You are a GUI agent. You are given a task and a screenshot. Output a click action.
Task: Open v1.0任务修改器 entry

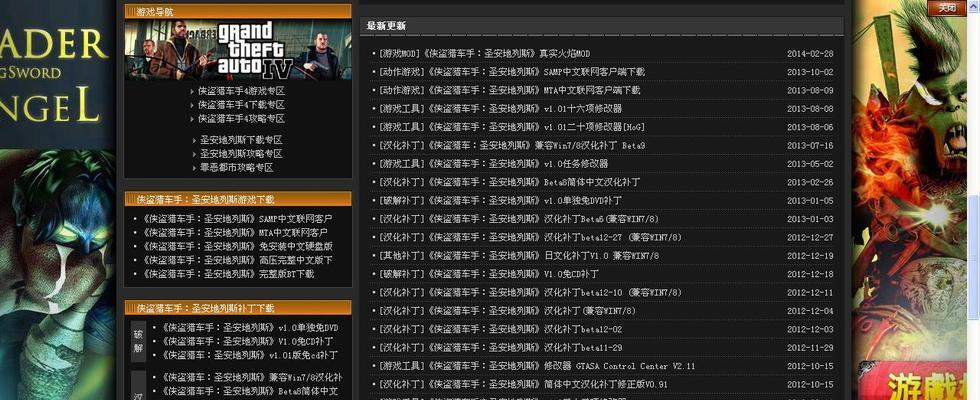click(492, 164)
